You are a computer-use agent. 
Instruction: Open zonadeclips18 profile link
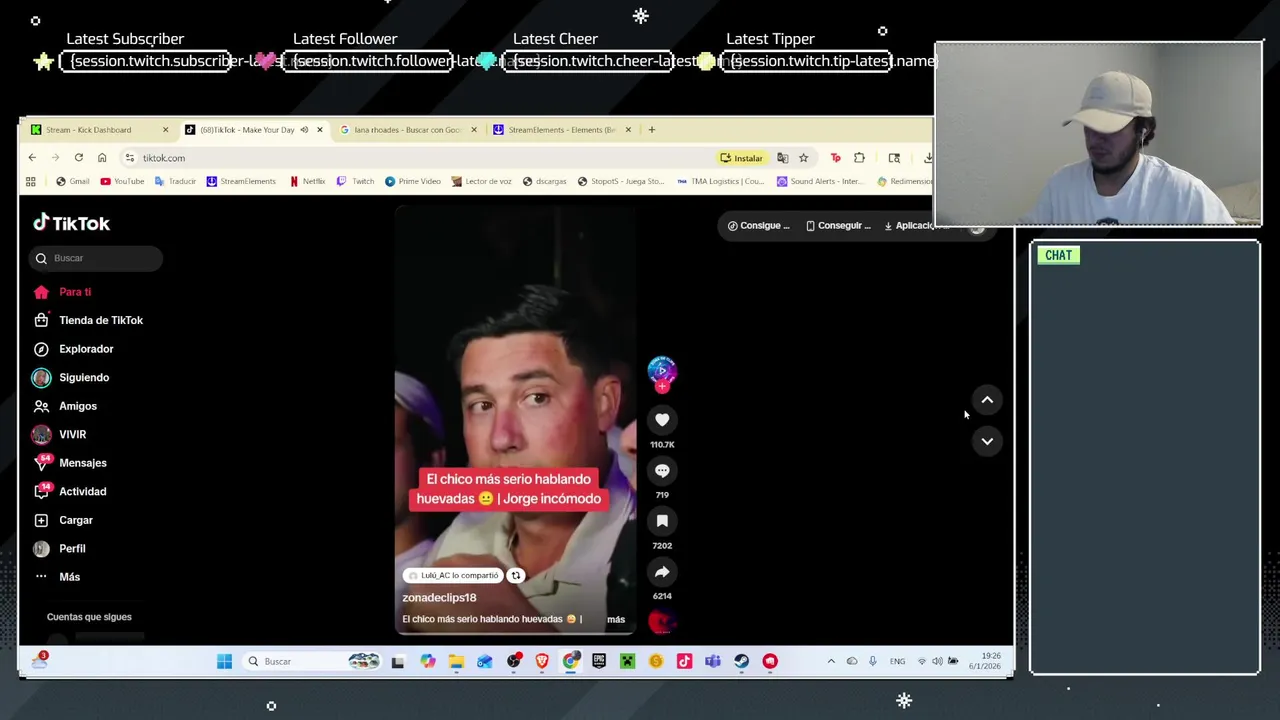(x=439, y=598)
